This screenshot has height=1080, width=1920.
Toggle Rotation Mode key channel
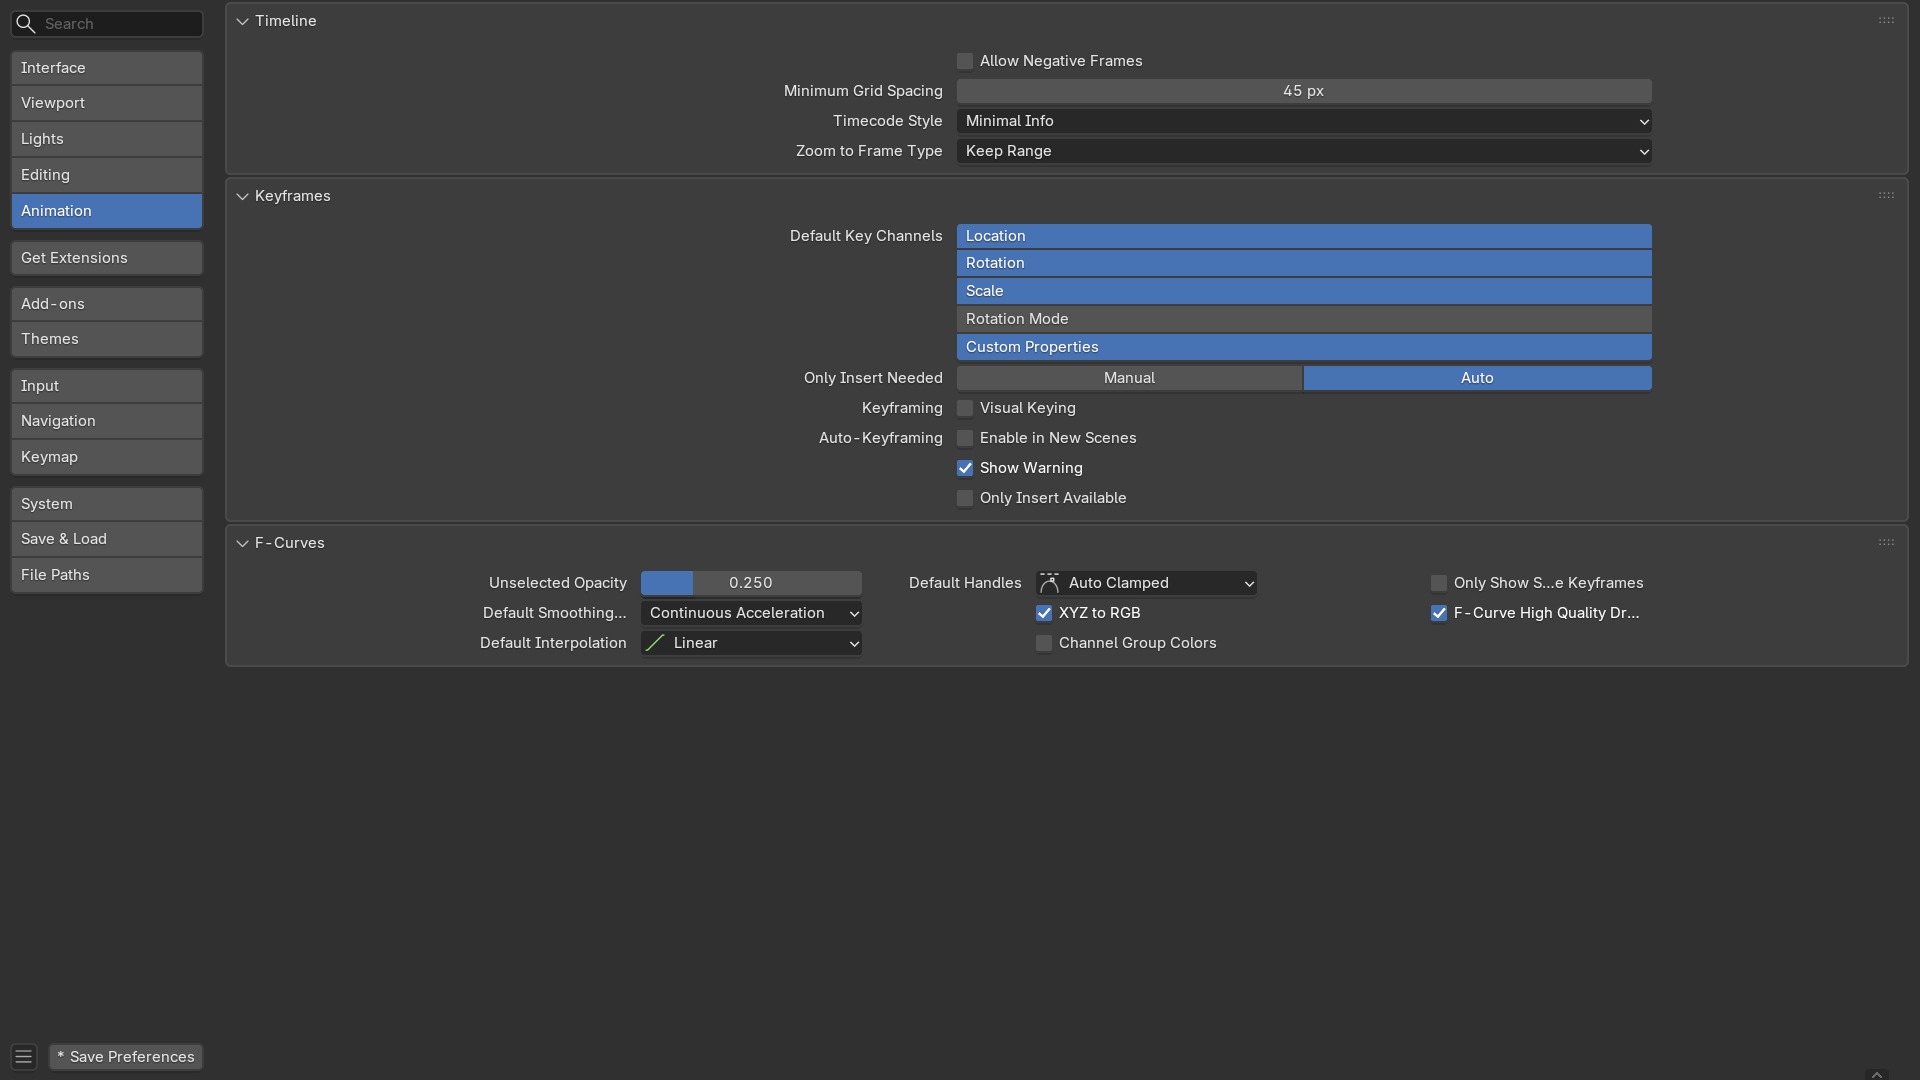pyautogui.click(x=1304, y=319)
